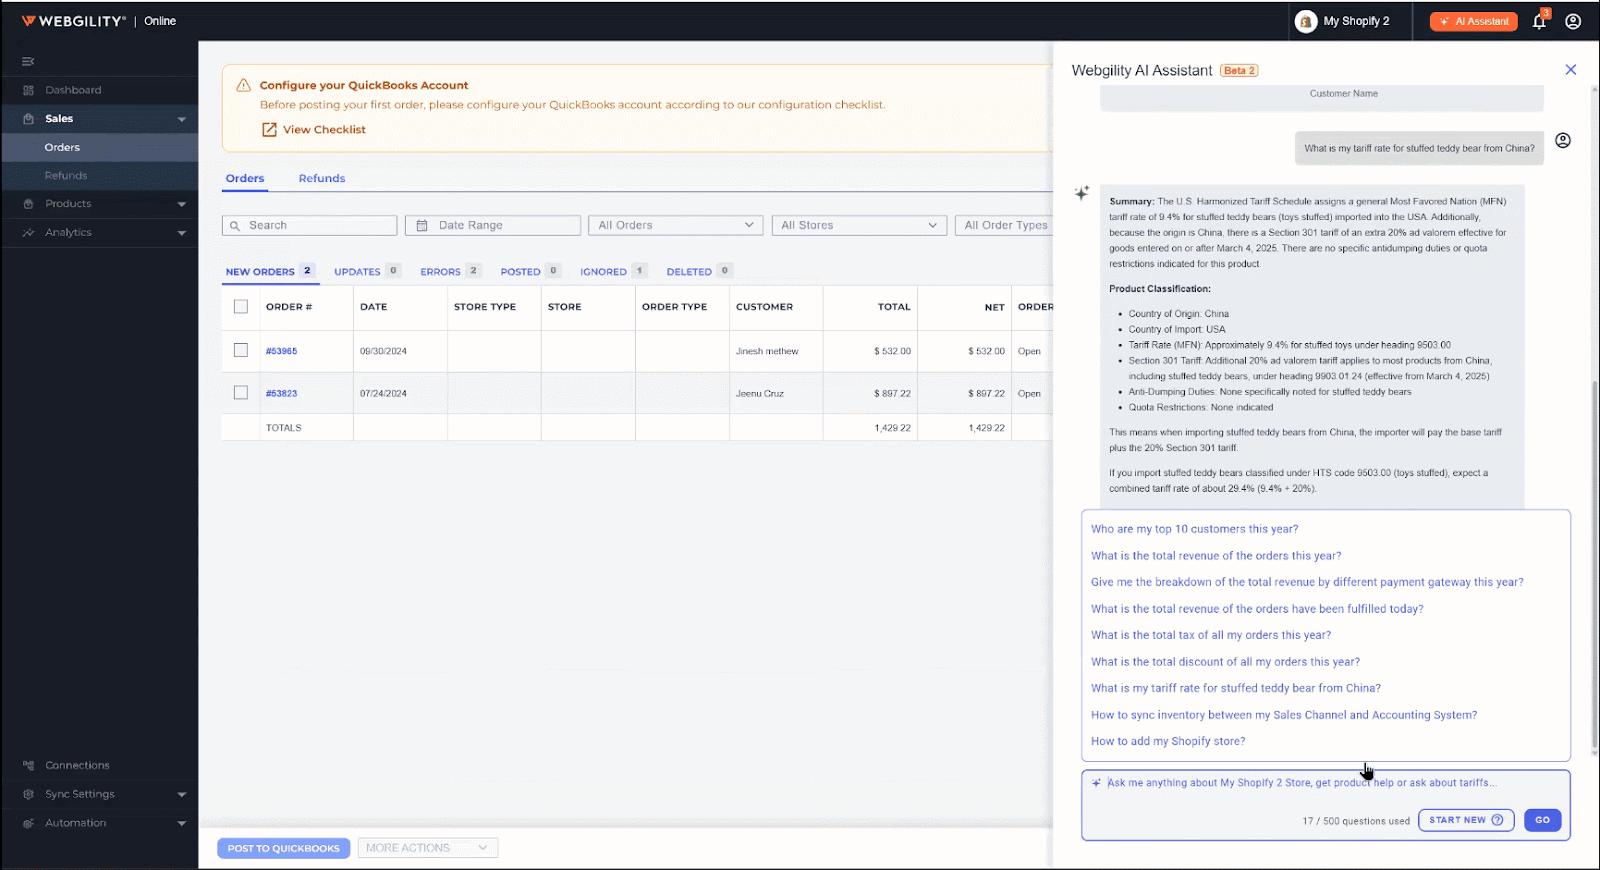Click Post to QuickBooks button
1600x870 pixels.
coord(284,848)
